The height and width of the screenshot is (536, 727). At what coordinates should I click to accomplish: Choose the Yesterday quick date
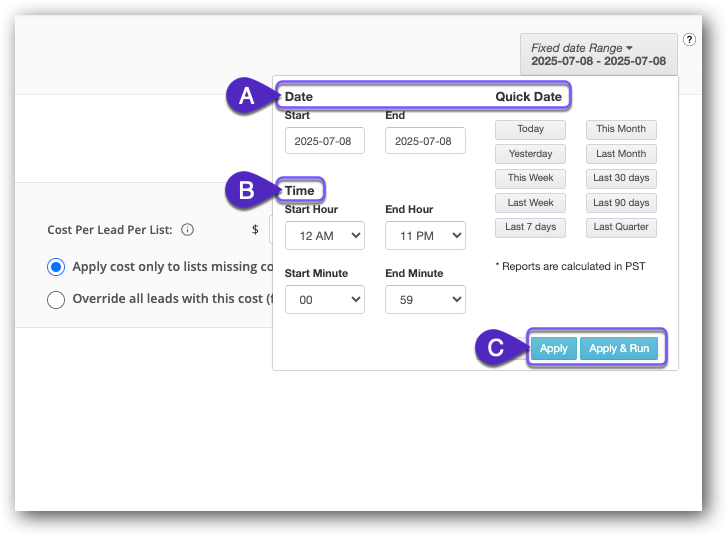(x=530, y=154)
